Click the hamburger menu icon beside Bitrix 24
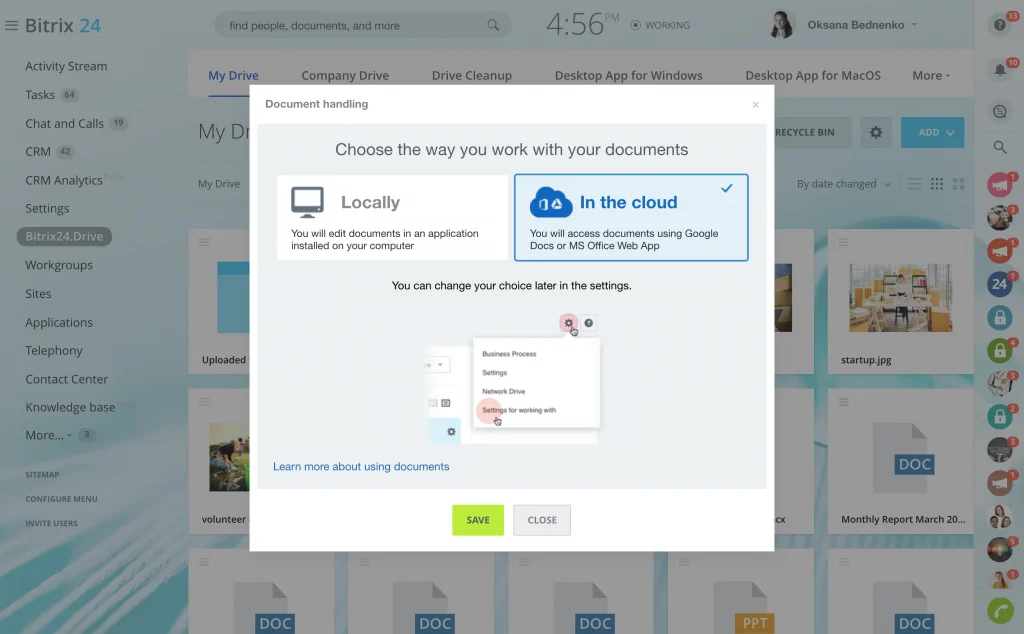This screenshot has height=634, width=1024. coord(12,25)
